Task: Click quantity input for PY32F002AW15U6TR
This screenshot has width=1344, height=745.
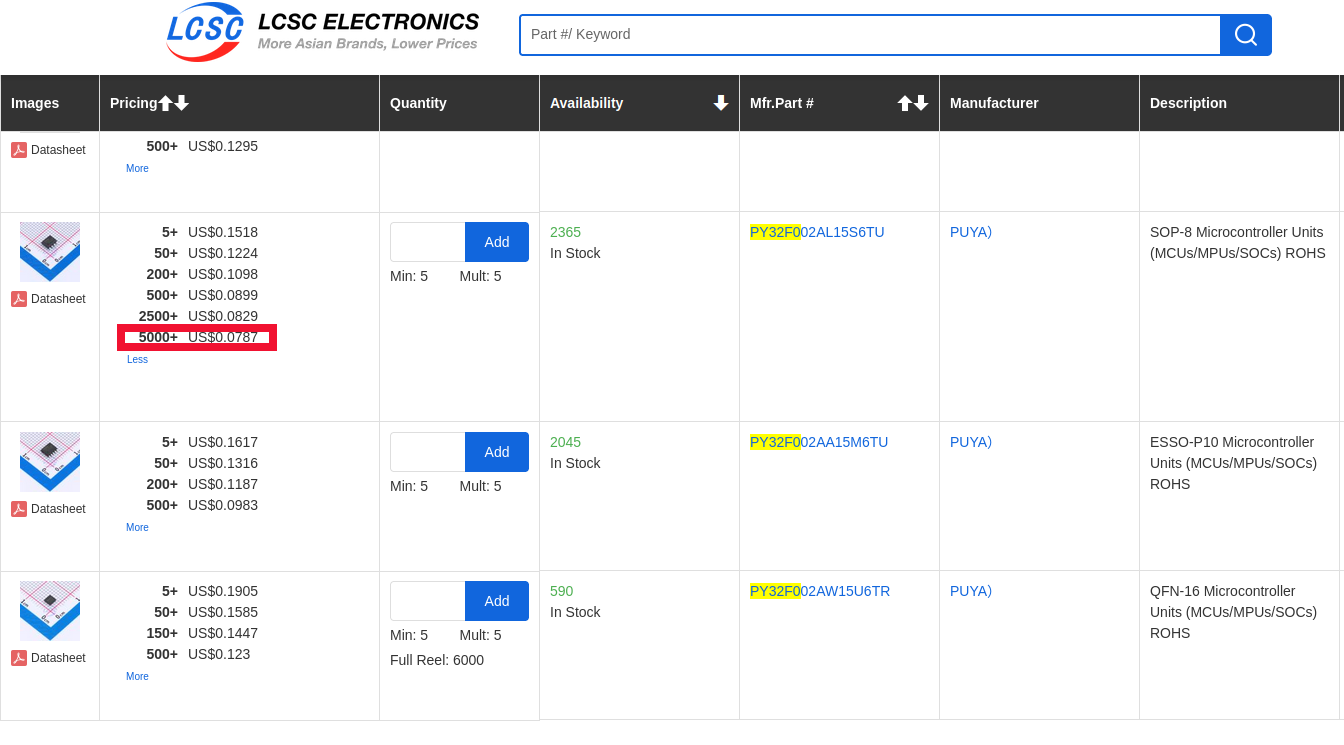Action: tap(428, 601)
